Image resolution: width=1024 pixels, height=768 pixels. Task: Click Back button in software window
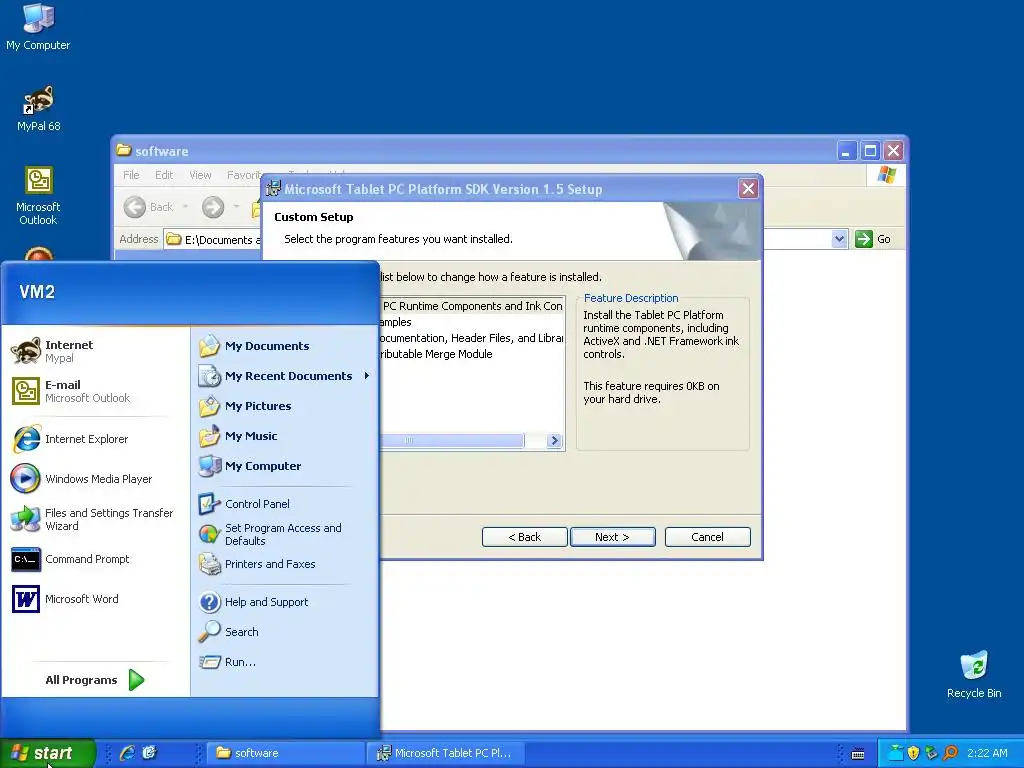pos(149,207)
